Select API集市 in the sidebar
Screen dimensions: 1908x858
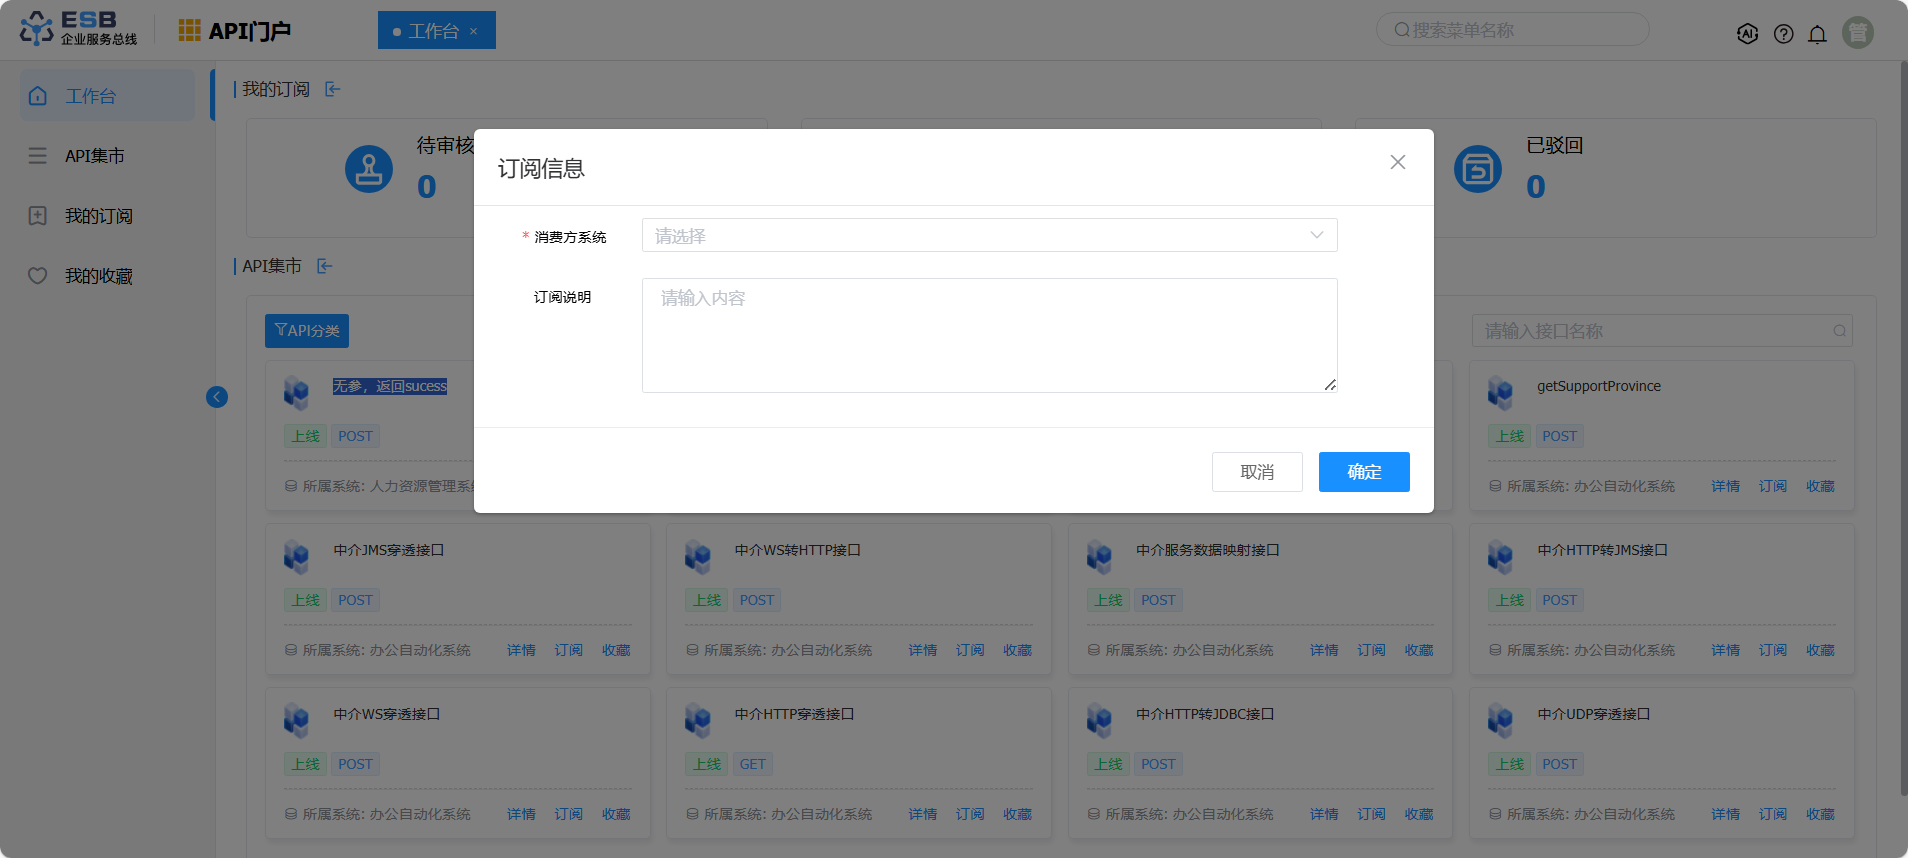click(x=95, y=156)
